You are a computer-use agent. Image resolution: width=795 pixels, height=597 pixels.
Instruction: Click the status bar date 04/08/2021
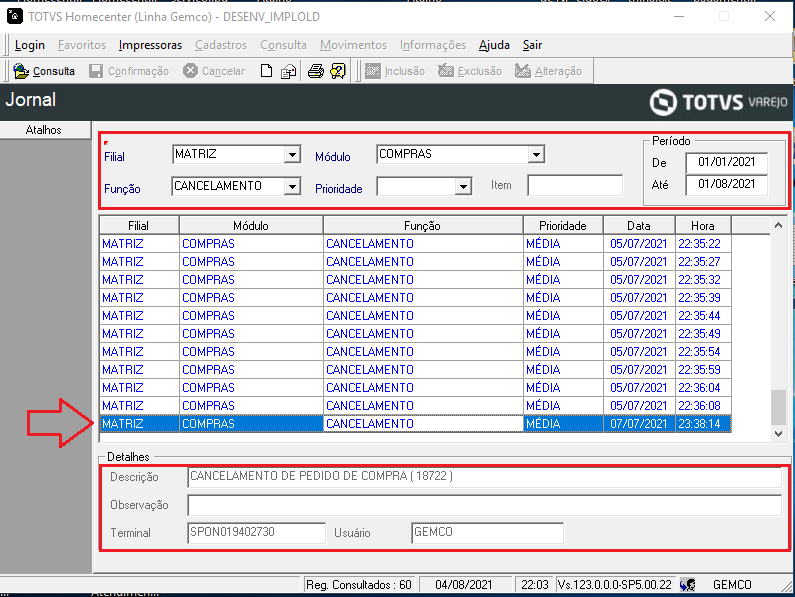[463, 585]
